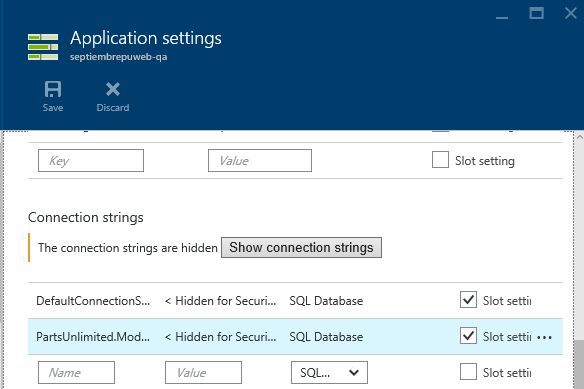This screenshot has width=584, height=389.
Task: Uncheck Slot setting for DefaultConnectionS... row
Action: 468,300
